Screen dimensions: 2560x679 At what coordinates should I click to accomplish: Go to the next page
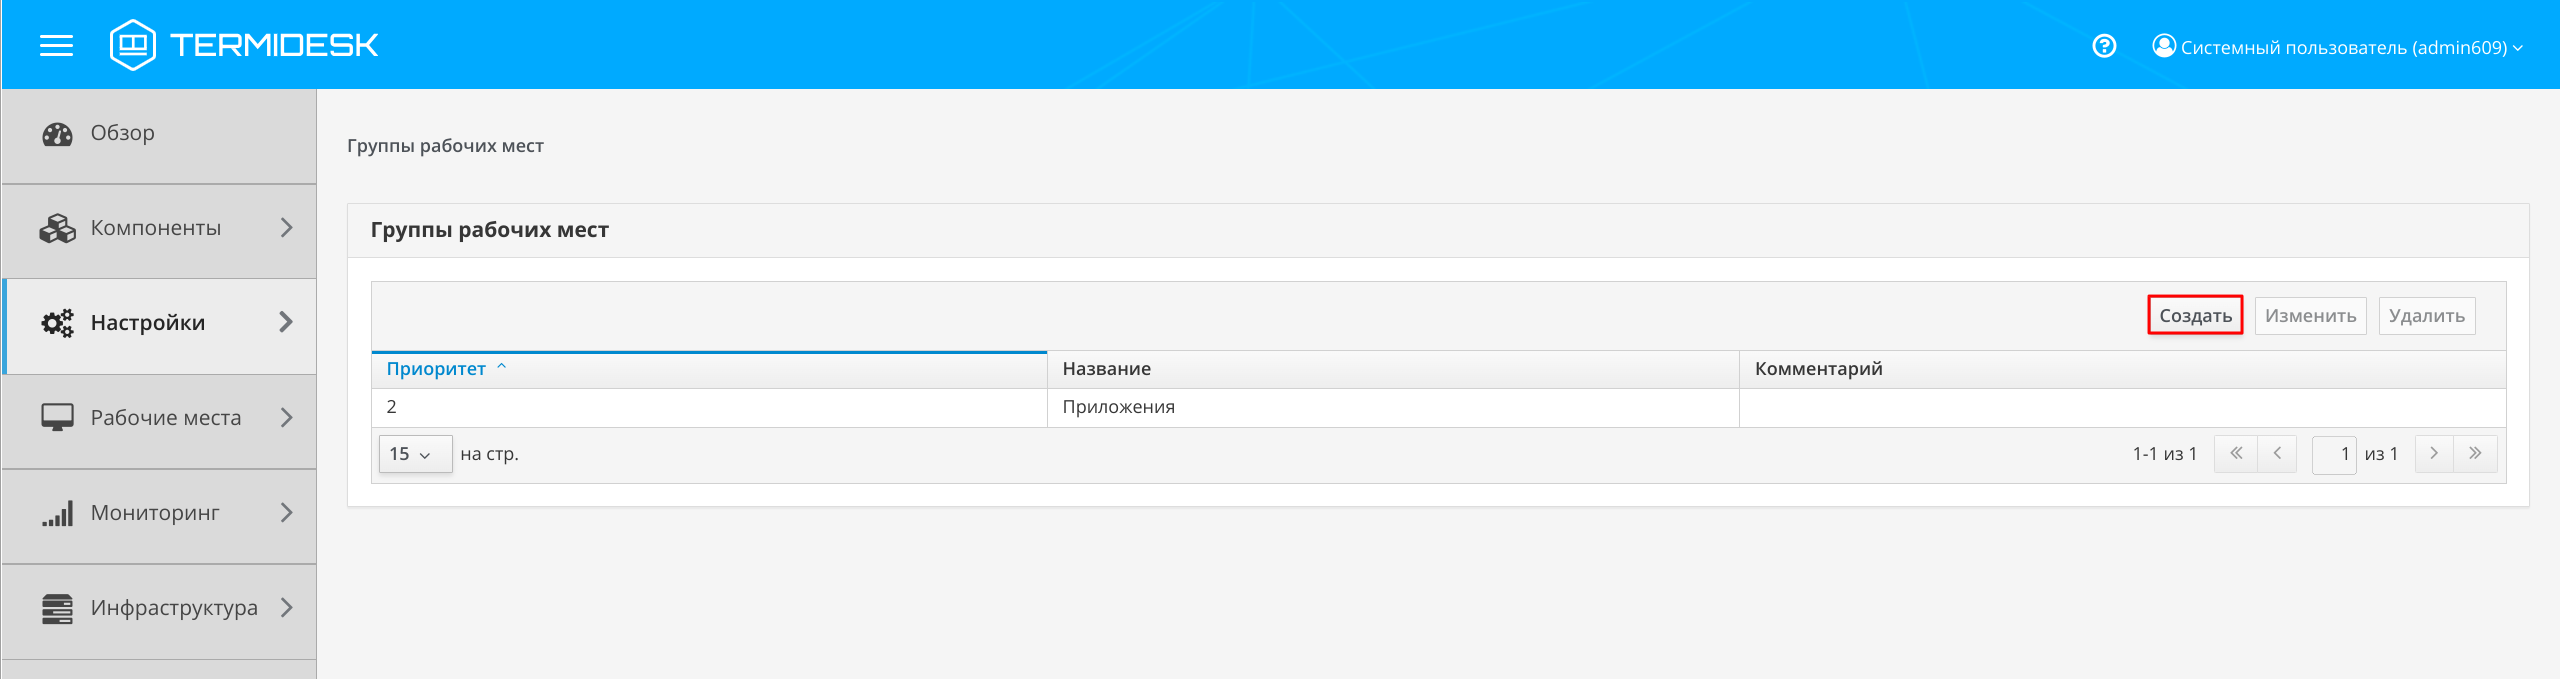tap(2434, 454)
